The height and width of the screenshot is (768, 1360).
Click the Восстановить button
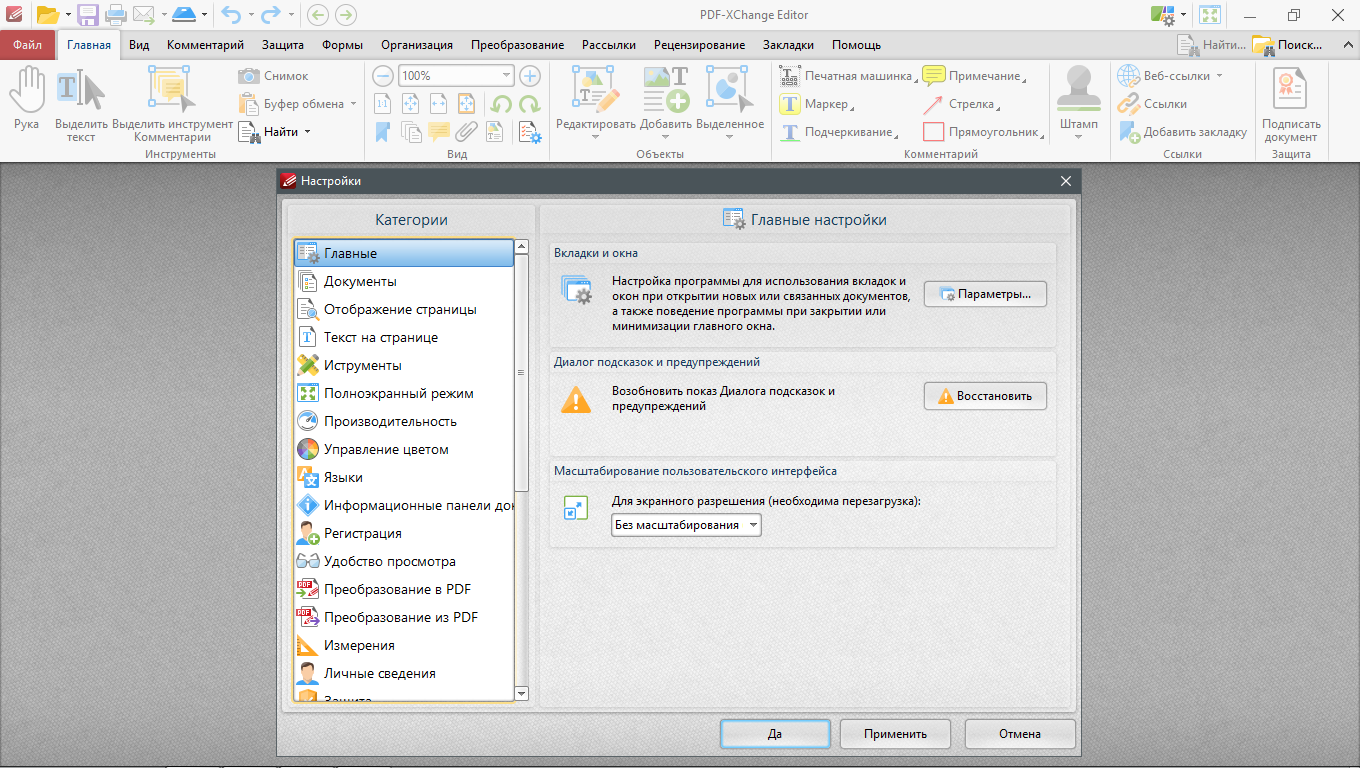[984, 396]
